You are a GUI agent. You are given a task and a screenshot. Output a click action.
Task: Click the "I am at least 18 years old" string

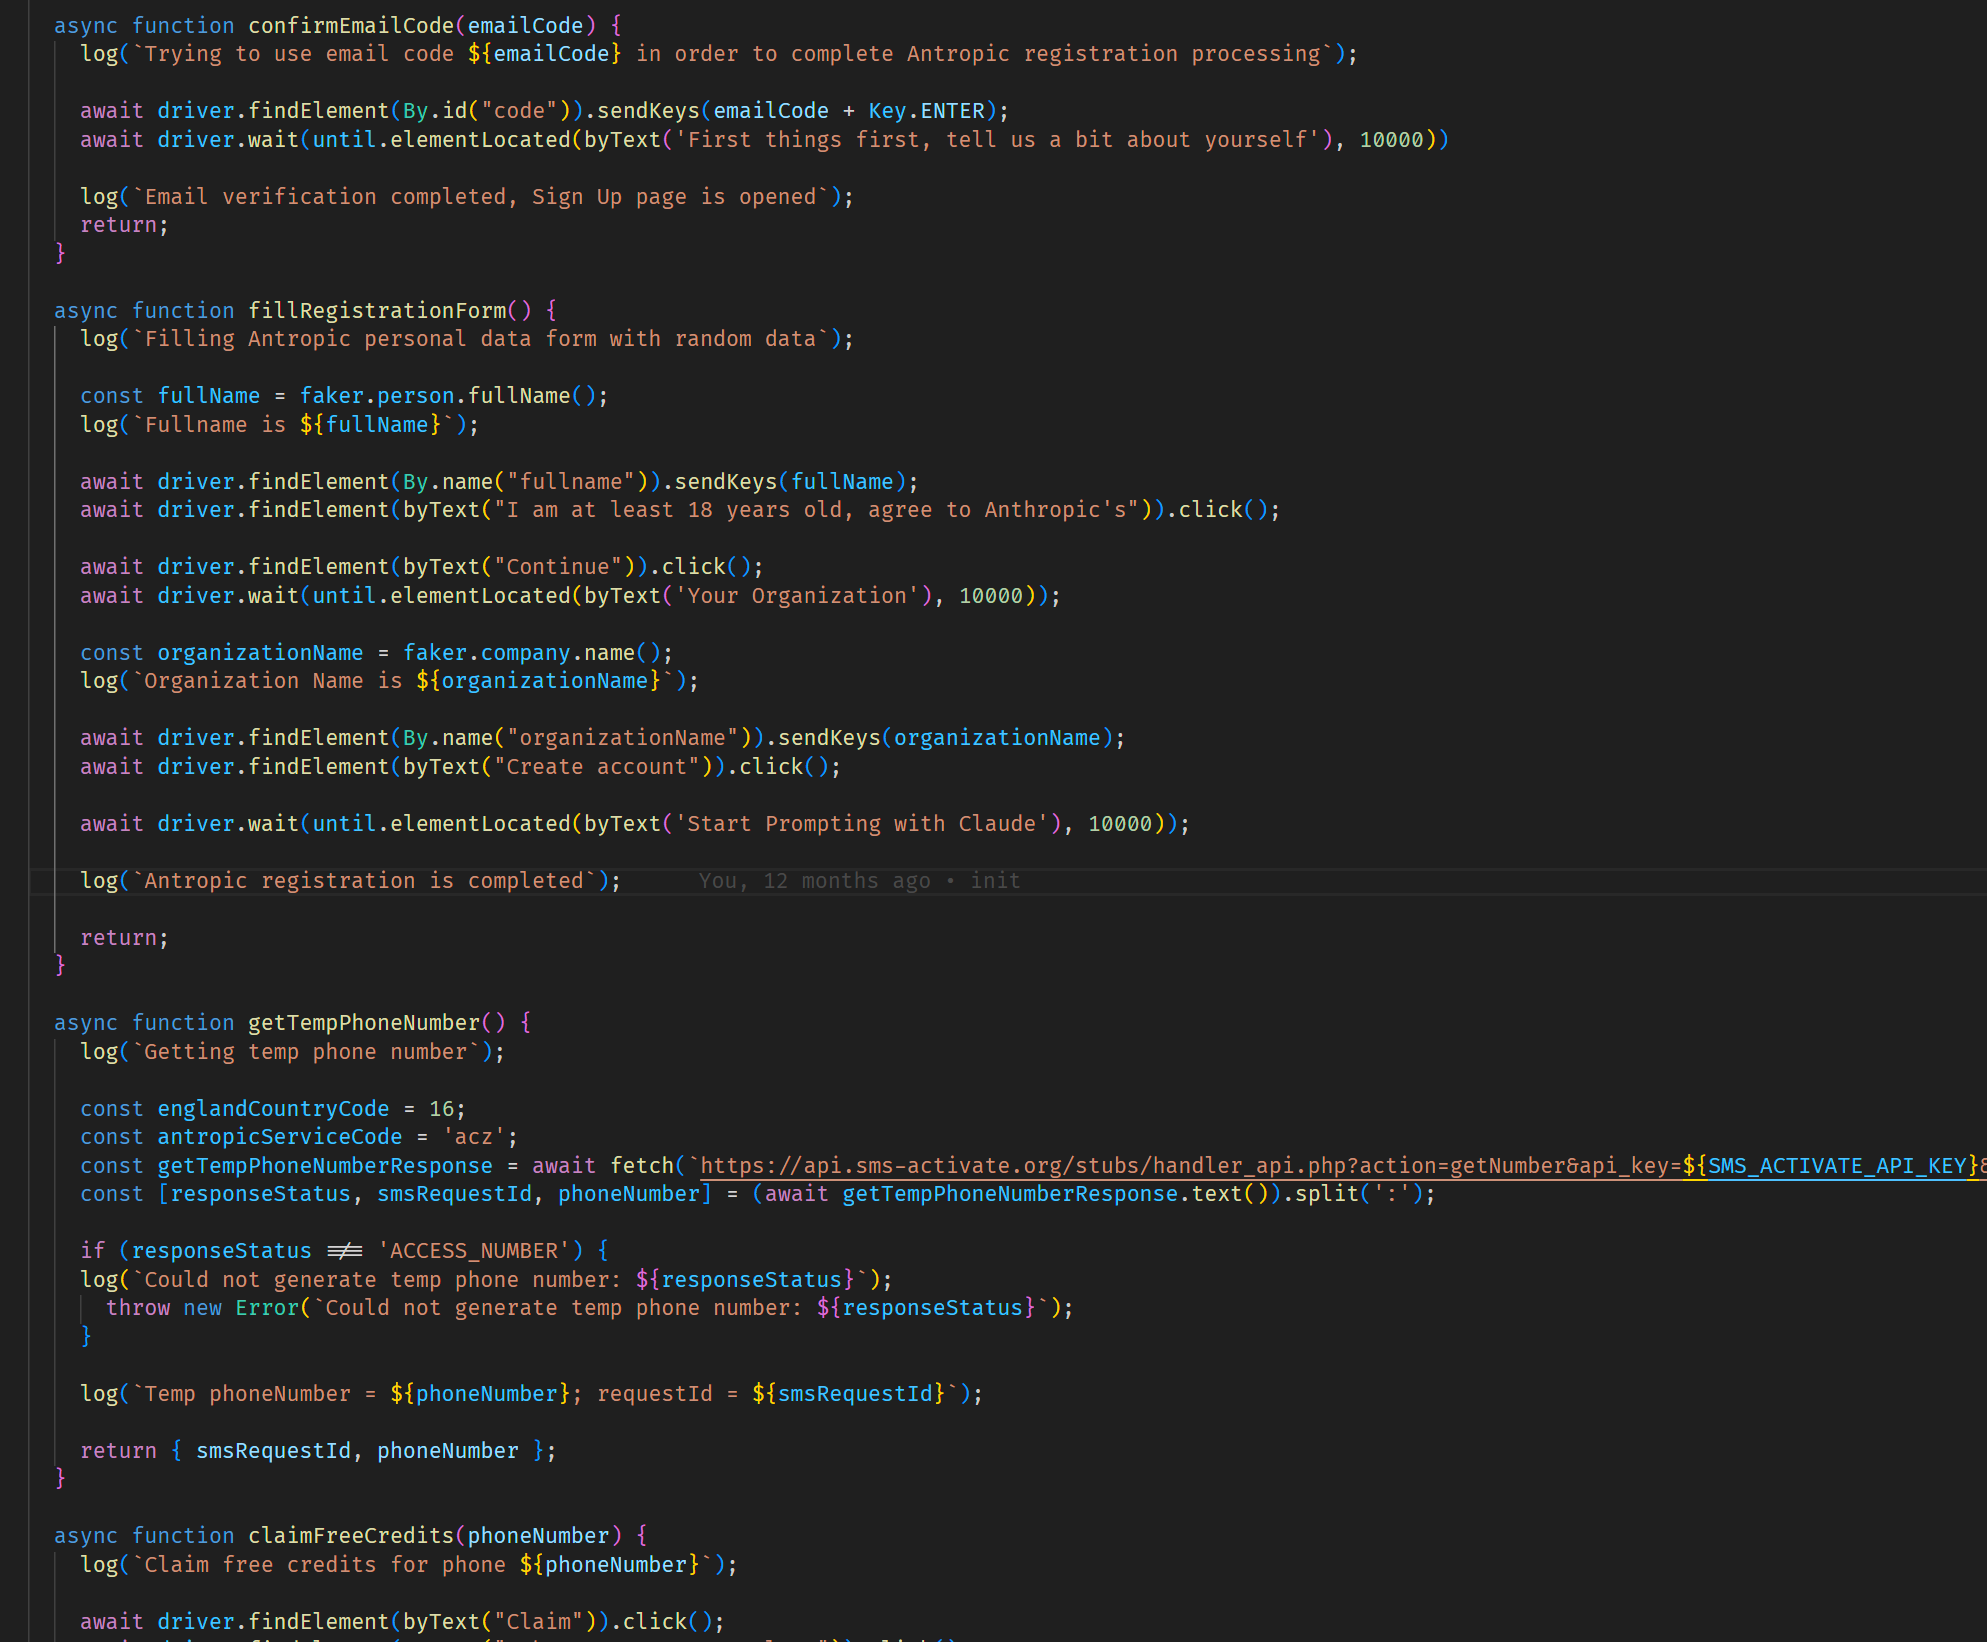(x=816, y=510)
